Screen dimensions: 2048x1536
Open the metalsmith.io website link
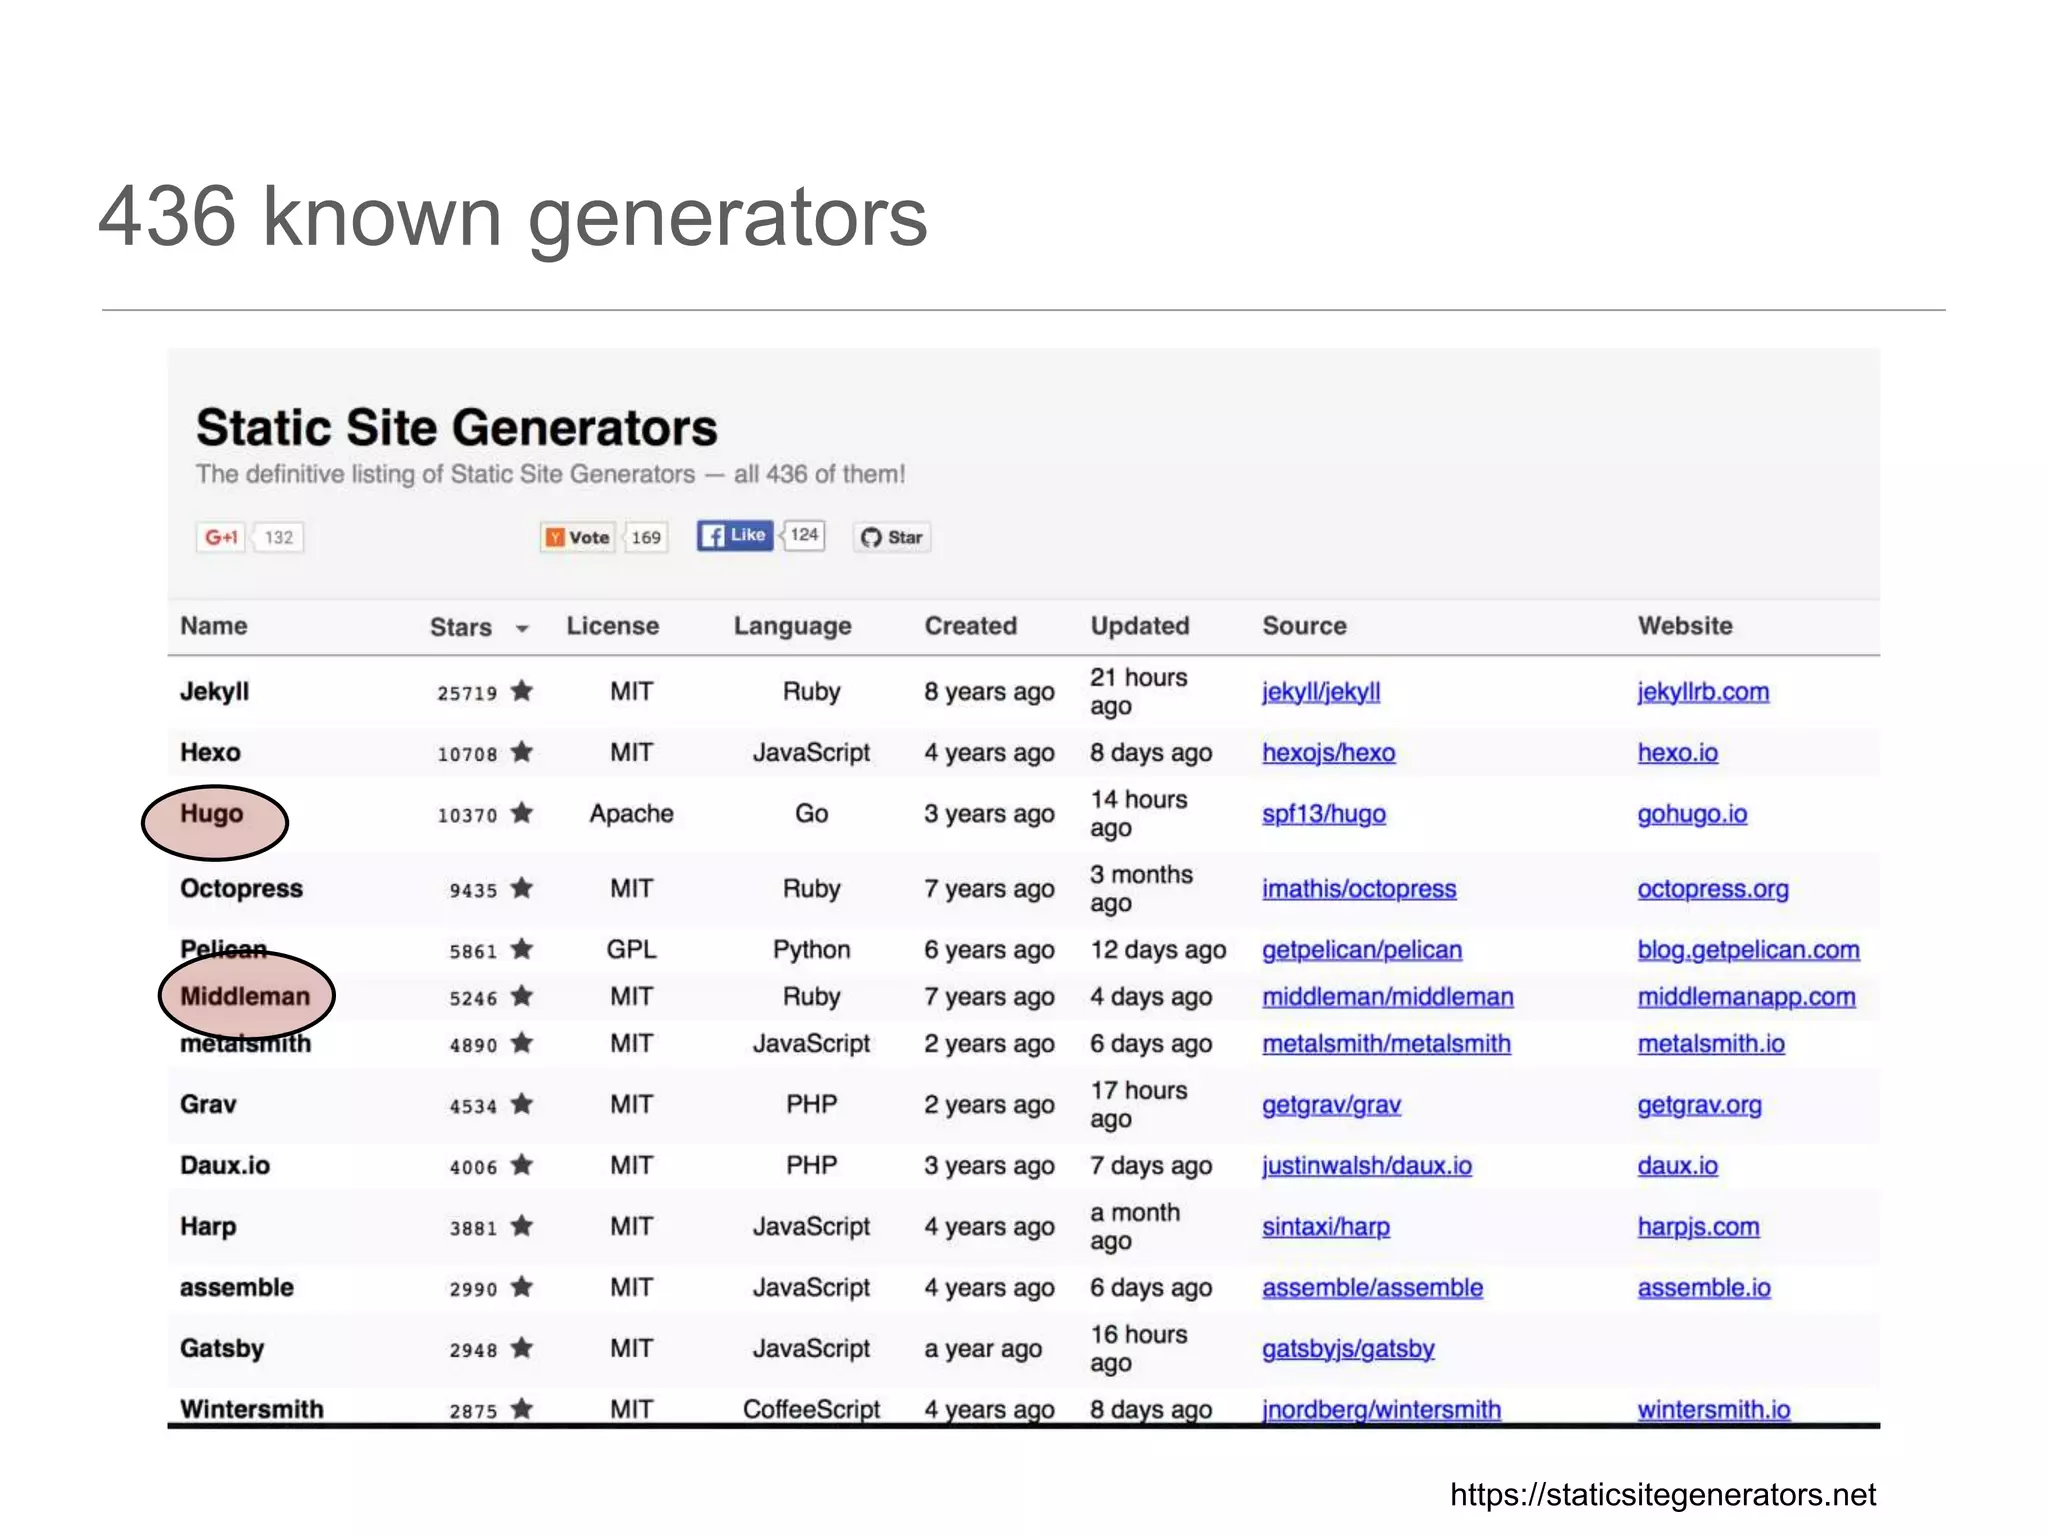(x=1711, y=1044)
